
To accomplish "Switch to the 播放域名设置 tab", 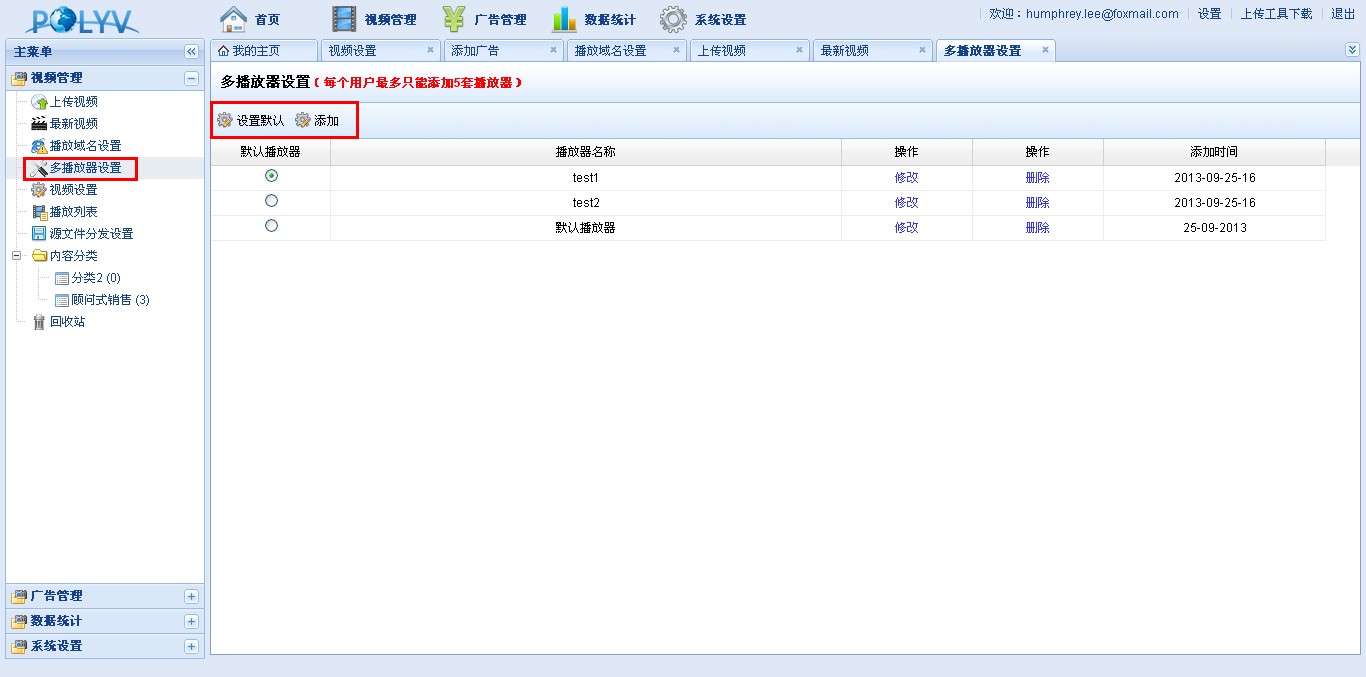I will (x=610, y=51).
